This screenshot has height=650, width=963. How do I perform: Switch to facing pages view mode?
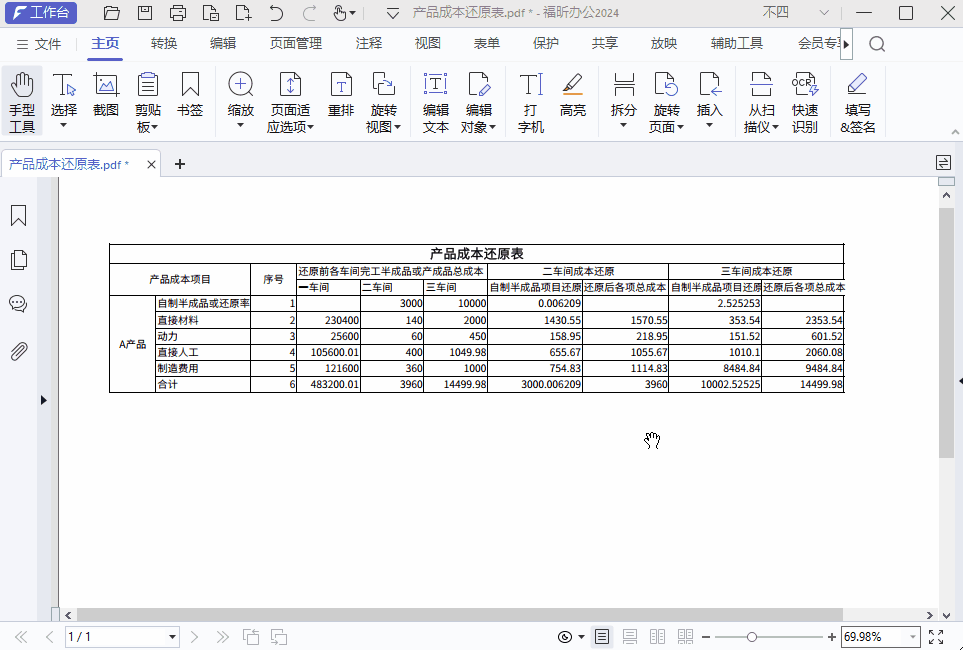[657, 637]
